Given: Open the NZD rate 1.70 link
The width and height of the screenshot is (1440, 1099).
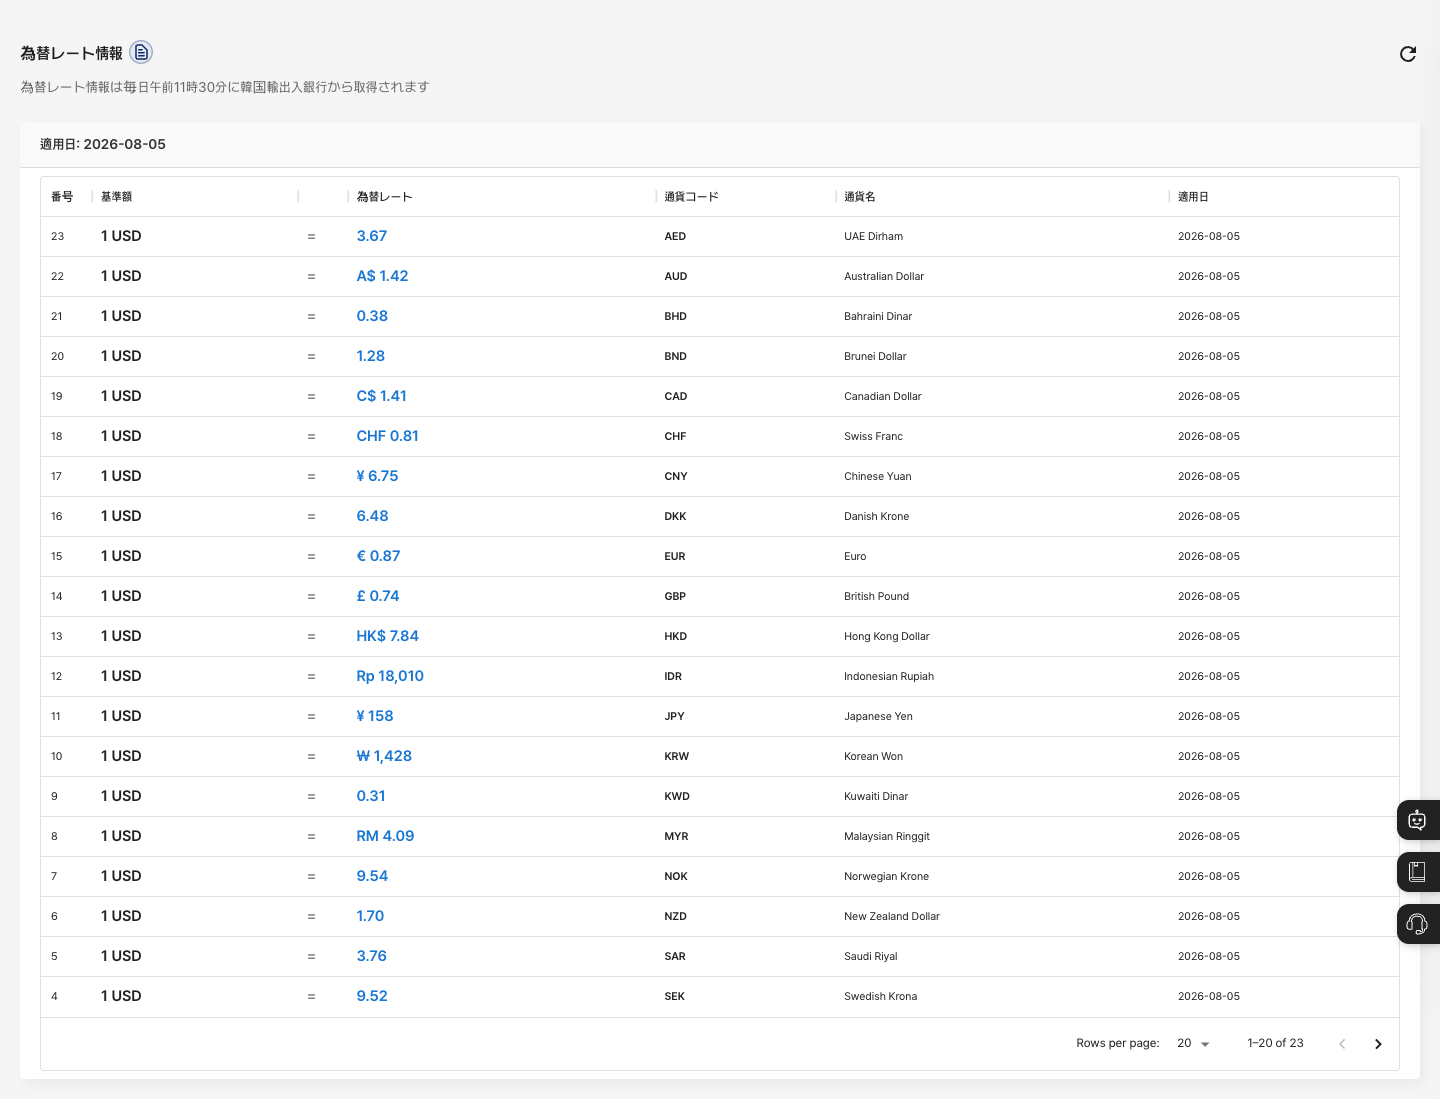Looking at the screenshot, I should coord(370,916).
